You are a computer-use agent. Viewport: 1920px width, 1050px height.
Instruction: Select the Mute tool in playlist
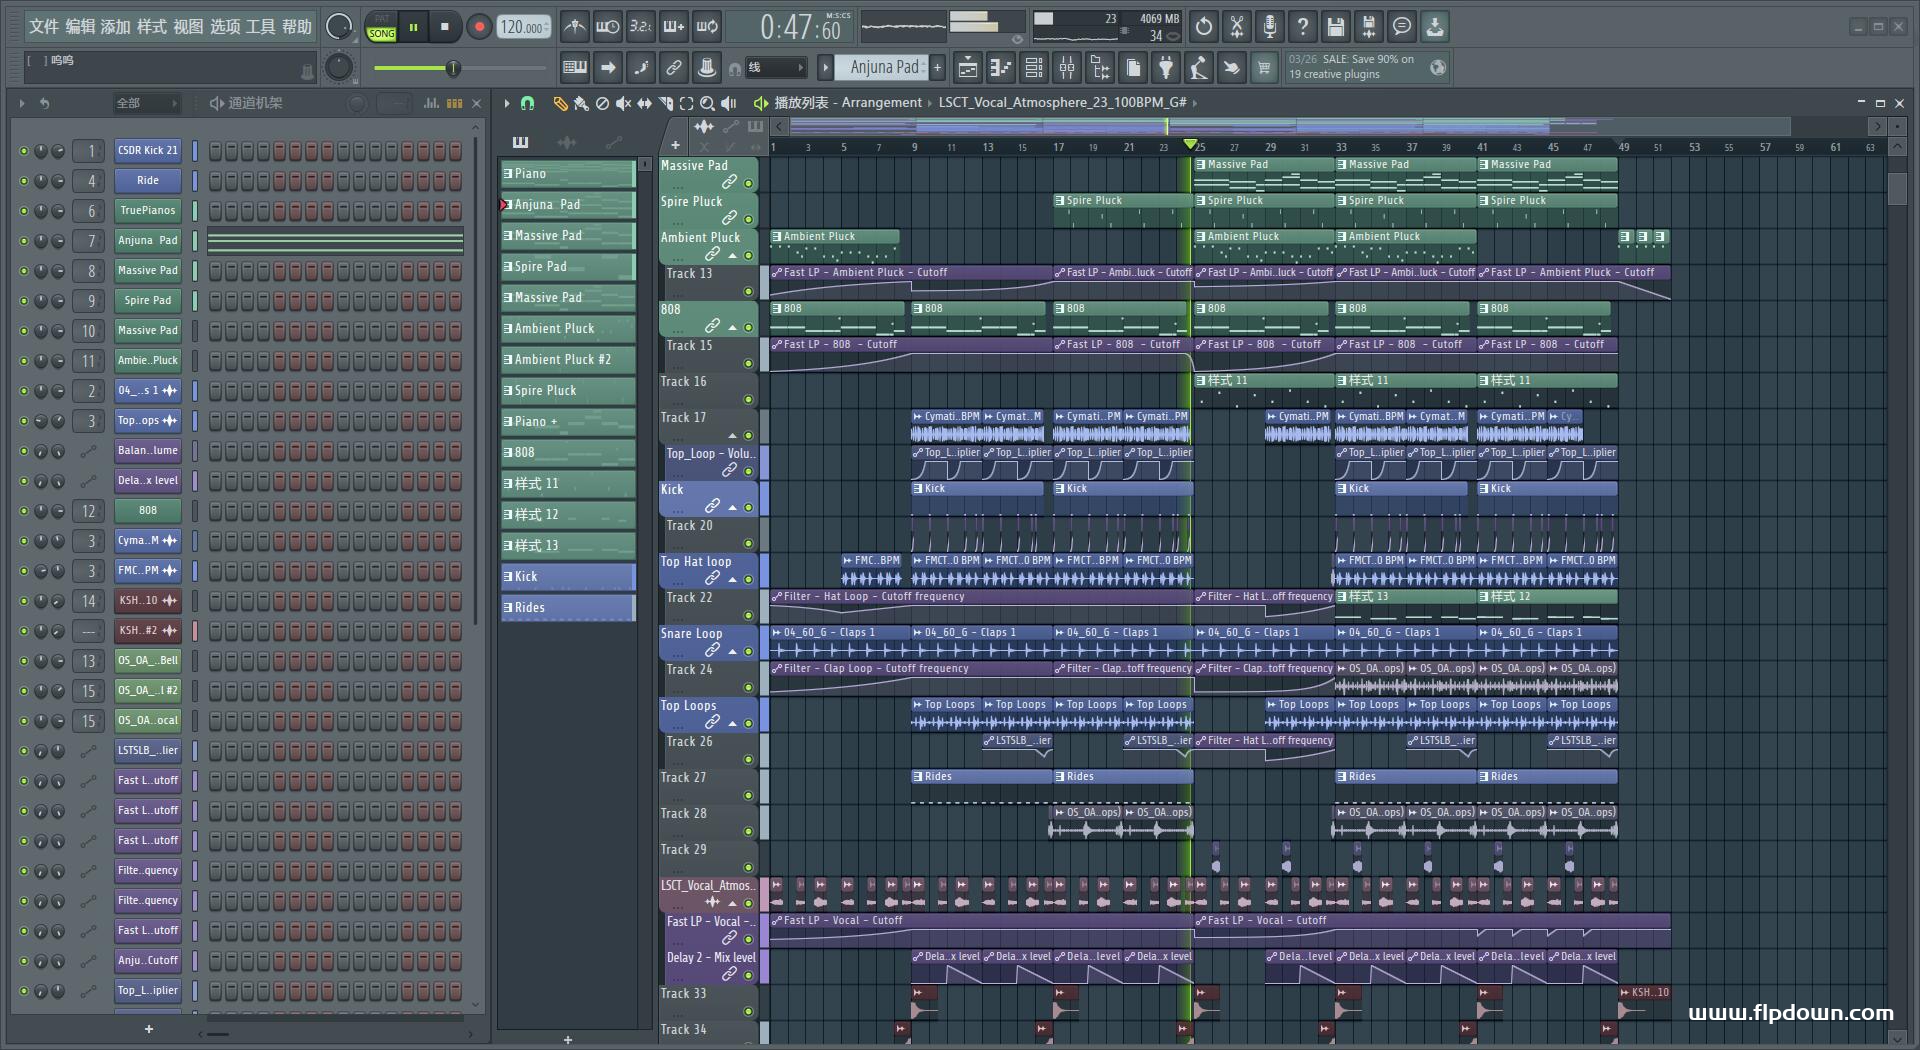tap(623, 103)
